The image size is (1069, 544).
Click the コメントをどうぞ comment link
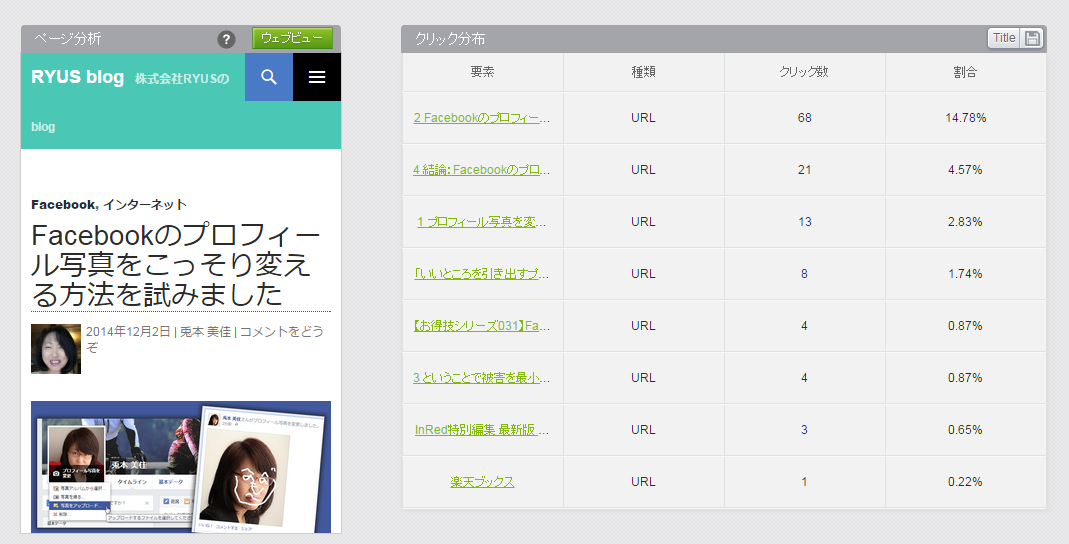coord(205,339)
